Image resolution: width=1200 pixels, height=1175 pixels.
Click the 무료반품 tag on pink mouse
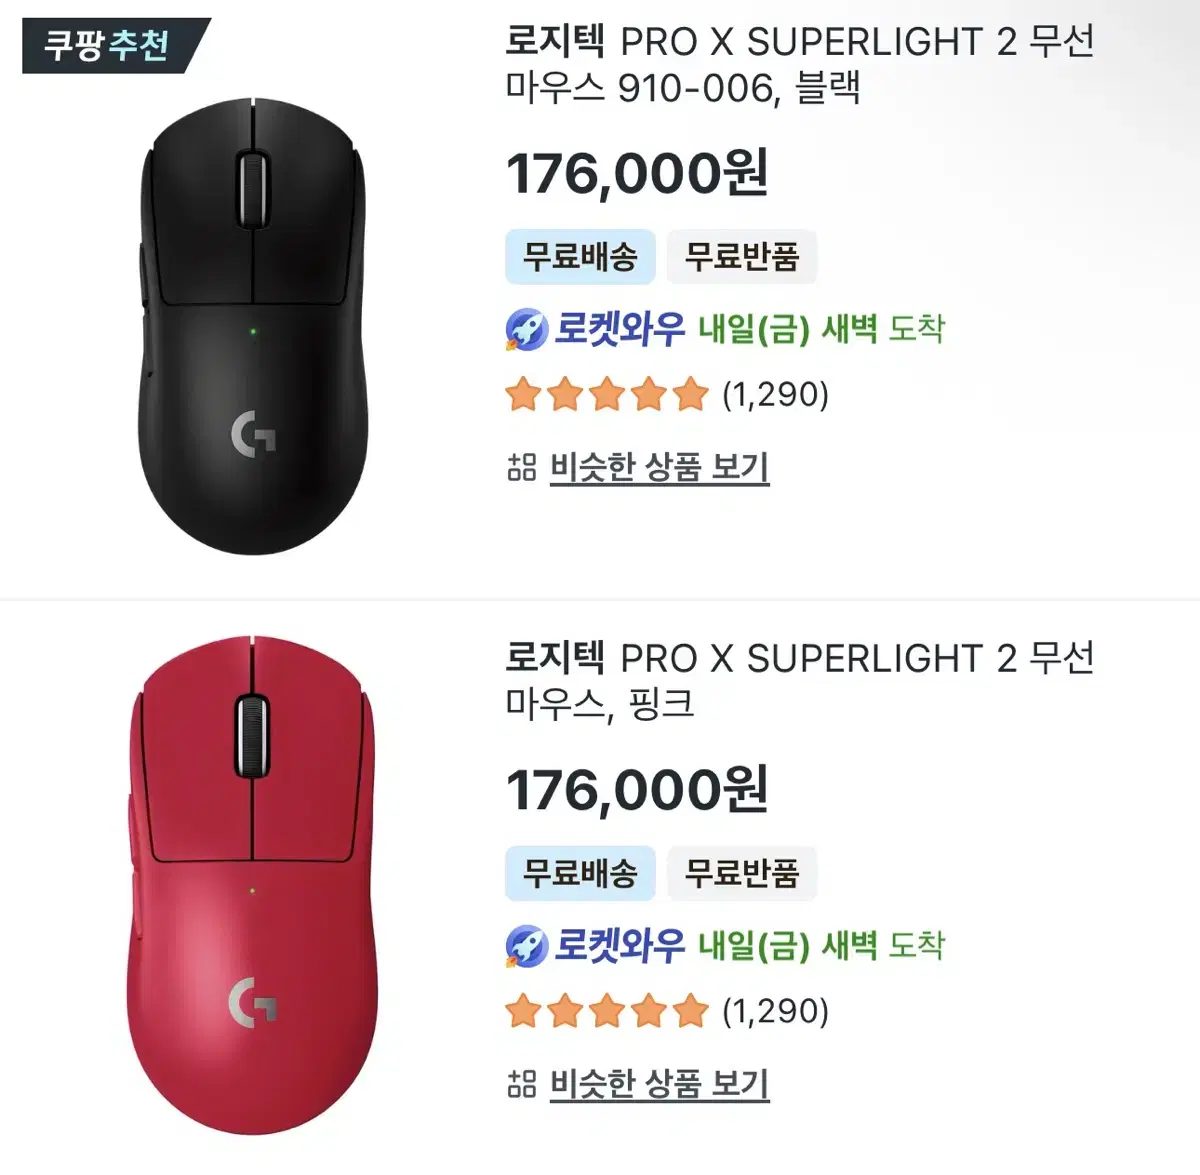click(x=741, y=873)
